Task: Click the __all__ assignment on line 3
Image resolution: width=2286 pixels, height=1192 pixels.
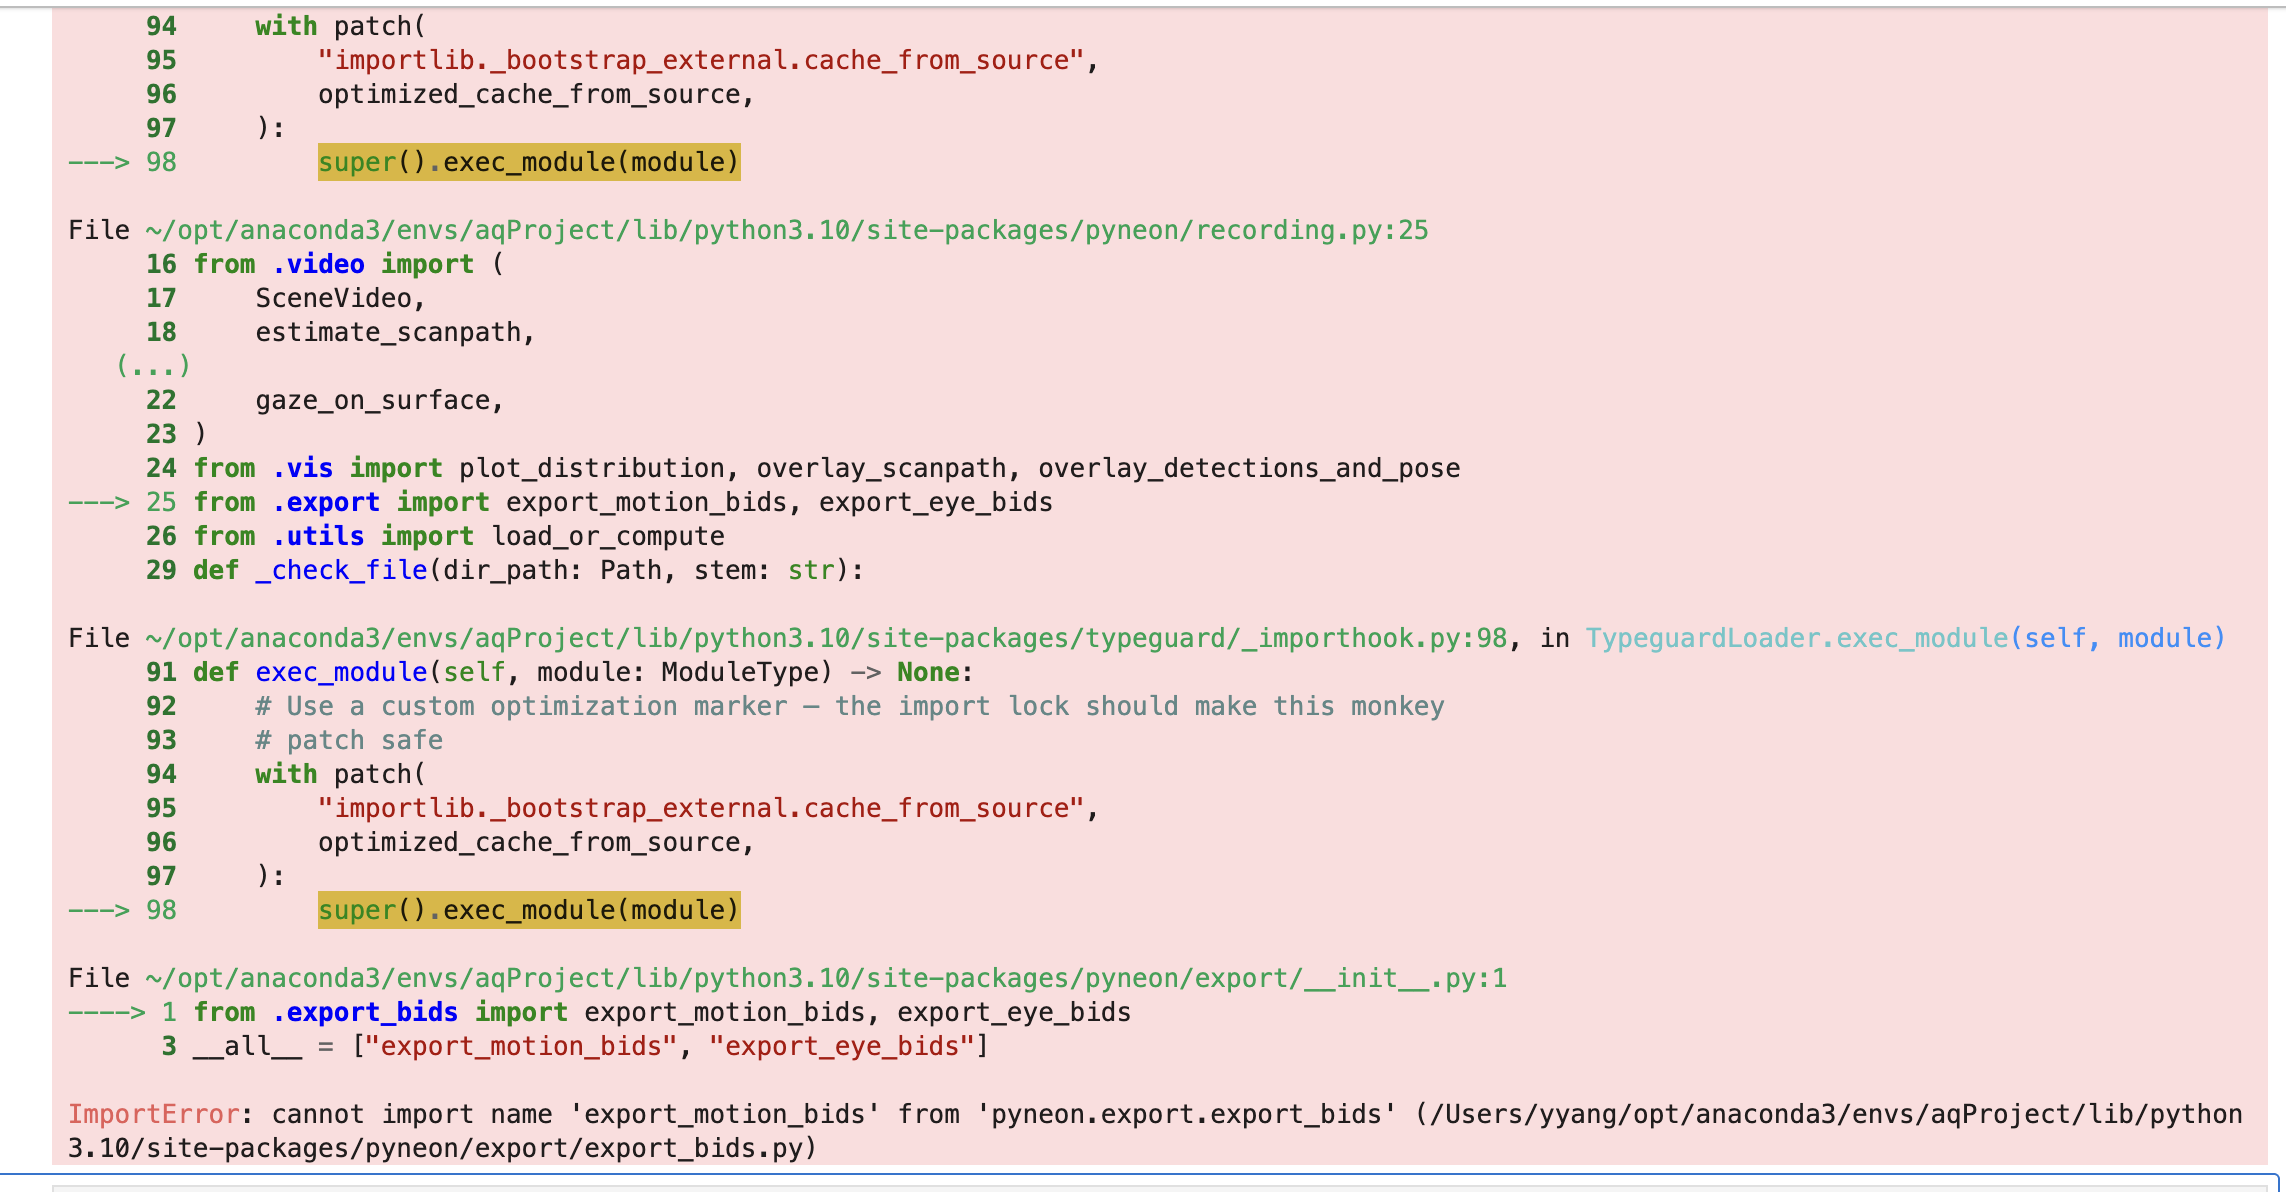Action: tap(247, 1046)
